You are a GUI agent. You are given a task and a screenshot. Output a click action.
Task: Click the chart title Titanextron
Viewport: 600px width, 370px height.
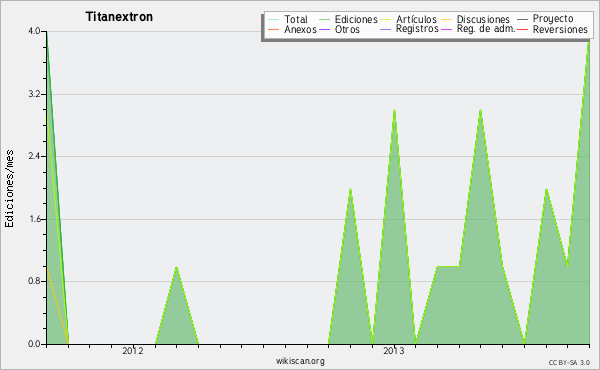point(119,17)
